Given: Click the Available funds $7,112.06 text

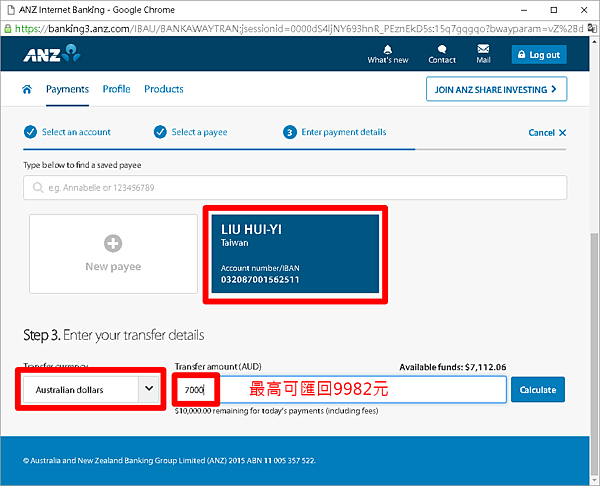Looking at the screenshot, I should point(453,367).
